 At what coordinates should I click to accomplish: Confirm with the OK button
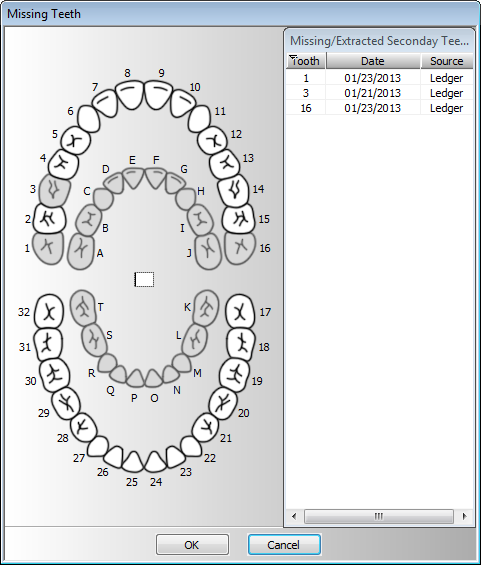(x=192, y=544)
